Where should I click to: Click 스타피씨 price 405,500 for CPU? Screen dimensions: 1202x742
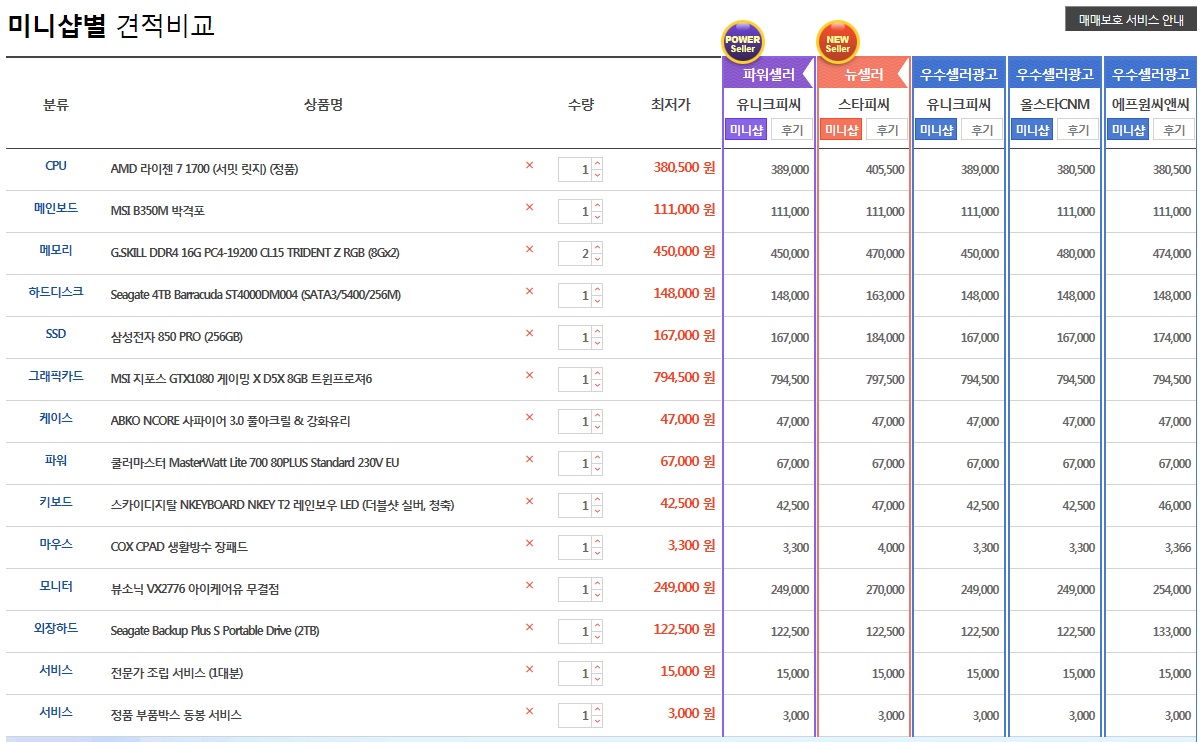(884, 170)
